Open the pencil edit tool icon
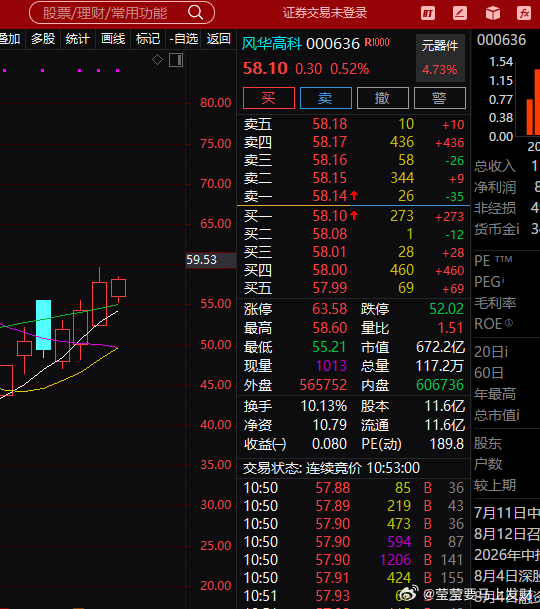The image size is (540, 609). click(x=460, y=14)
